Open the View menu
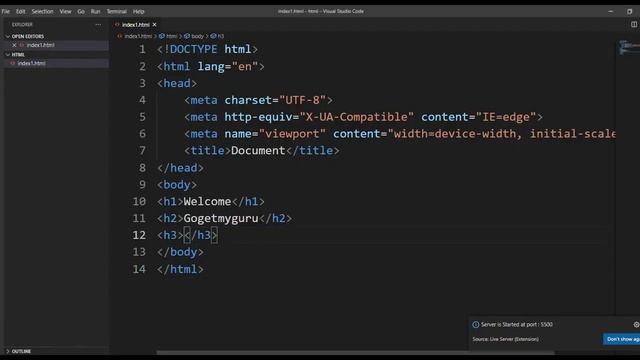This screenshot has height=360, width=640. coord(65,11)
